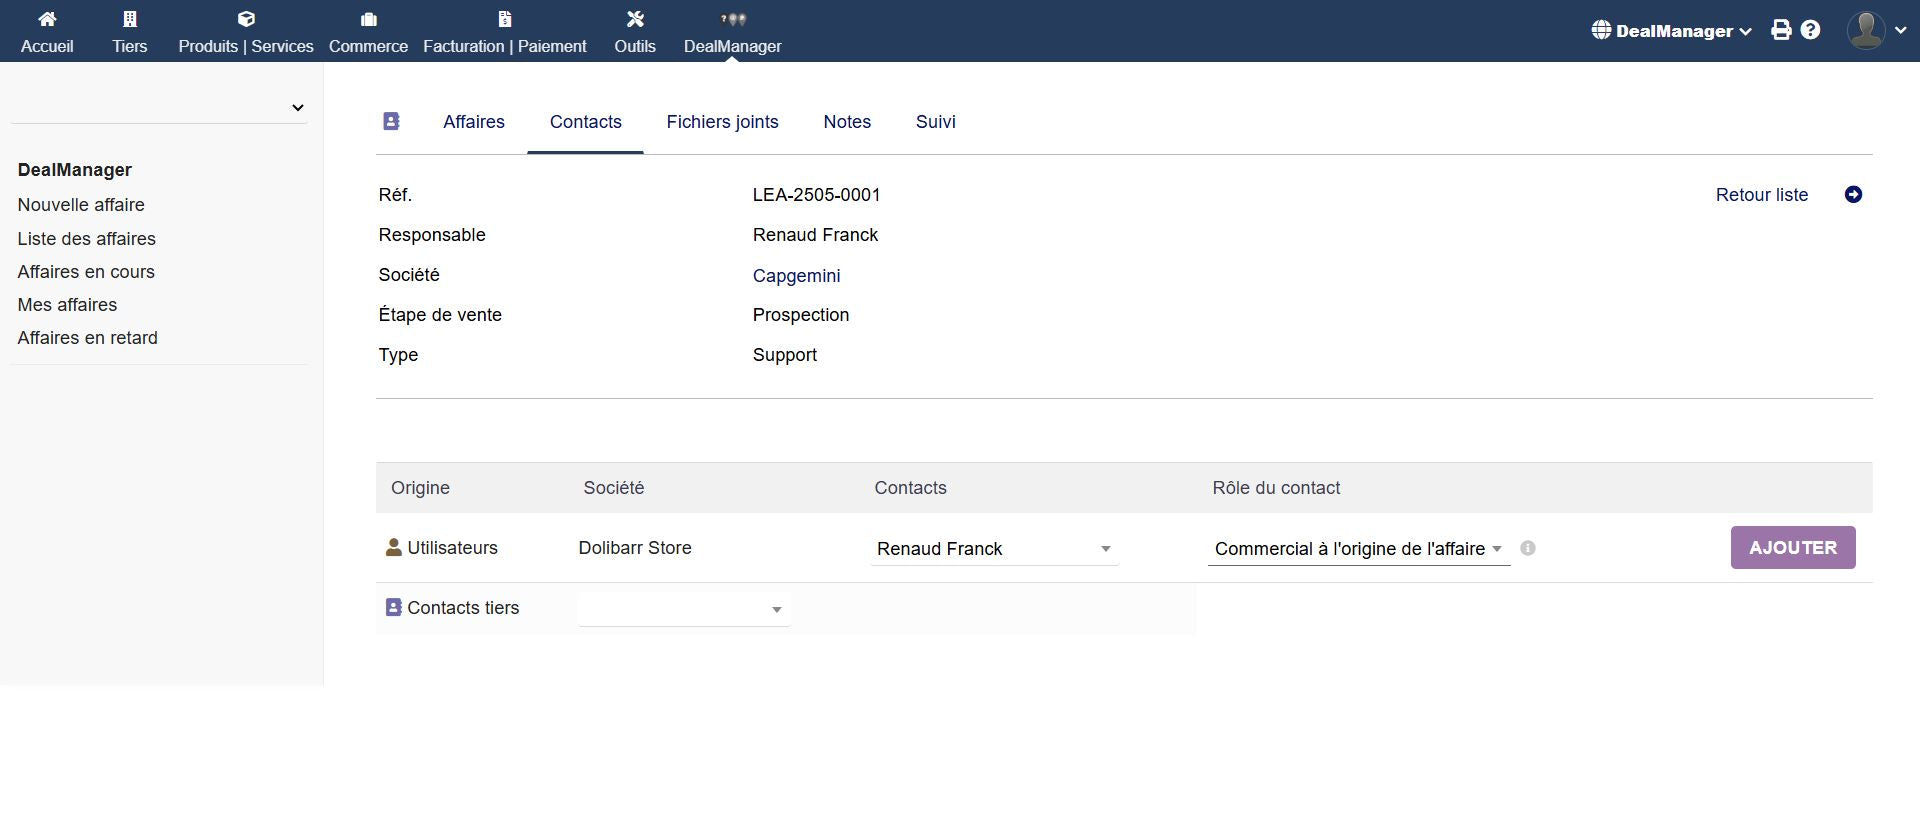Open the Outils tools icon
The image size is (1920, 813).
(635, 19)
